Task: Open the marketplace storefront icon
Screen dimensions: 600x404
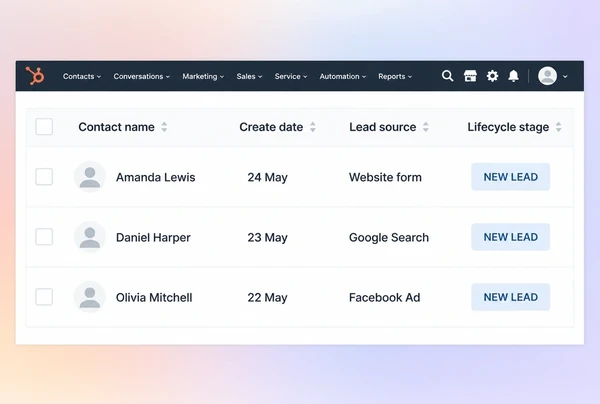Action: tap(470, 76)
